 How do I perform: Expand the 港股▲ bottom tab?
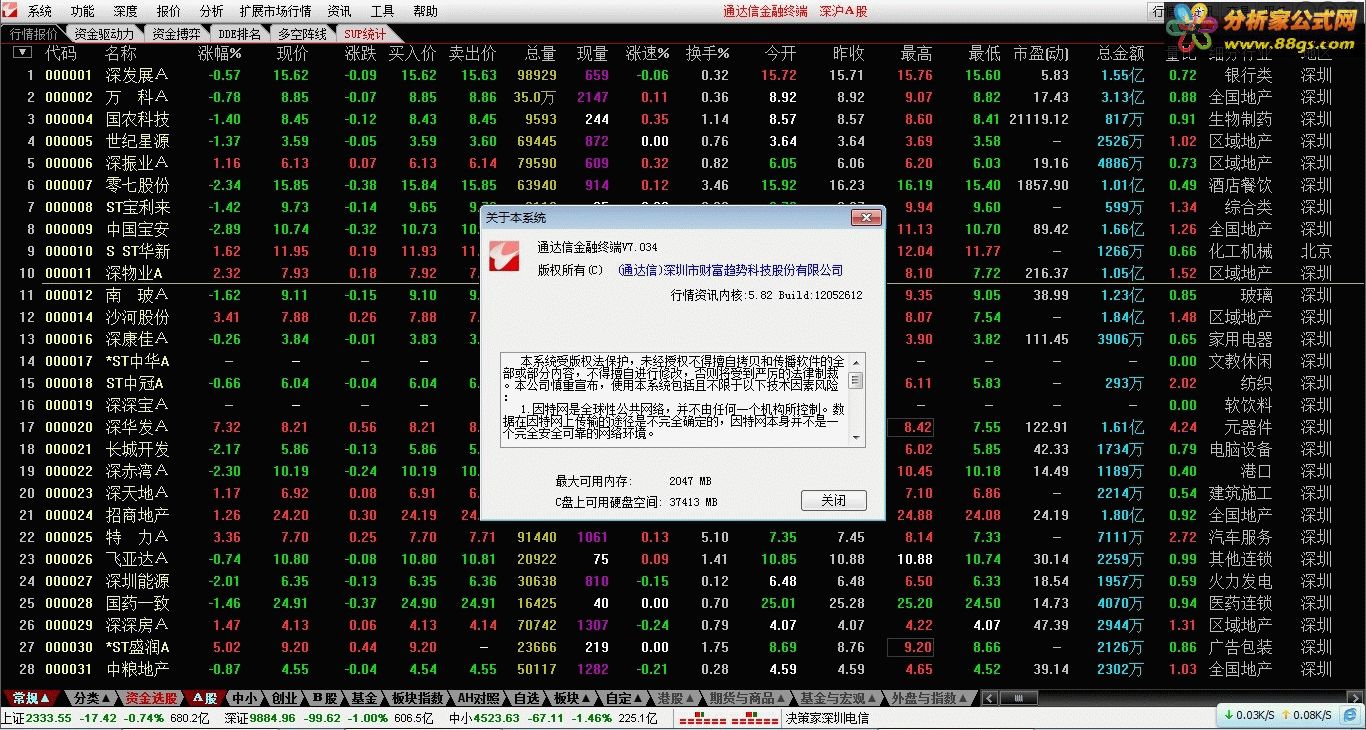click(x=677, y=698)
